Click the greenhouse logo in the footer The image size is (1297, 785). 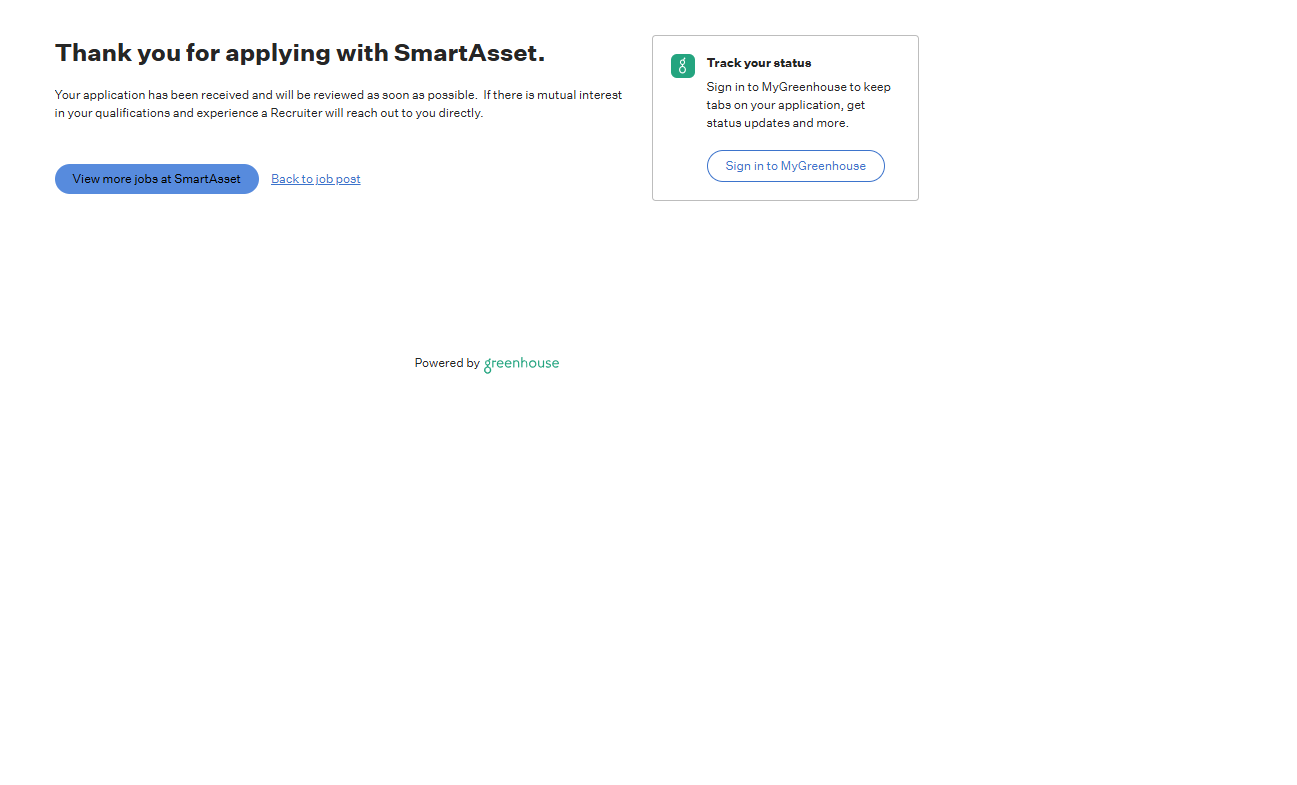tap(521, 364)
